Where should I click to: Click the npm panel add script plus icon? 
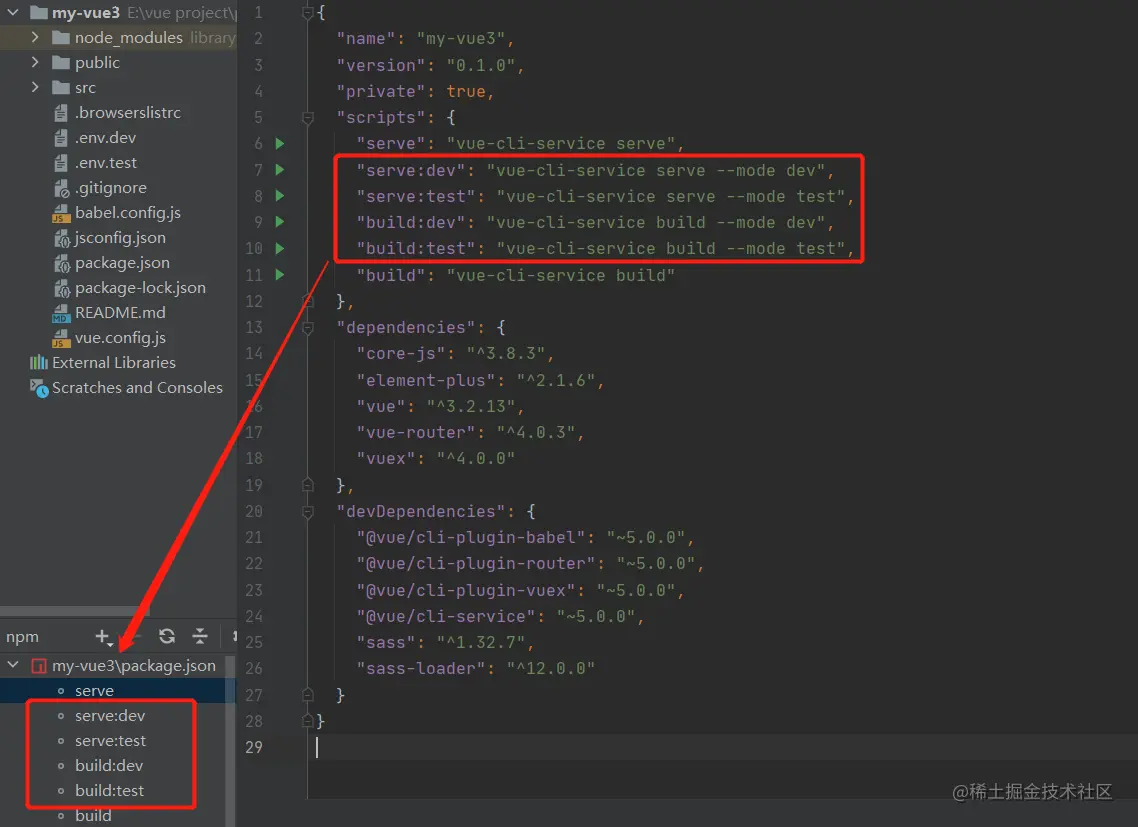point(104,637)
